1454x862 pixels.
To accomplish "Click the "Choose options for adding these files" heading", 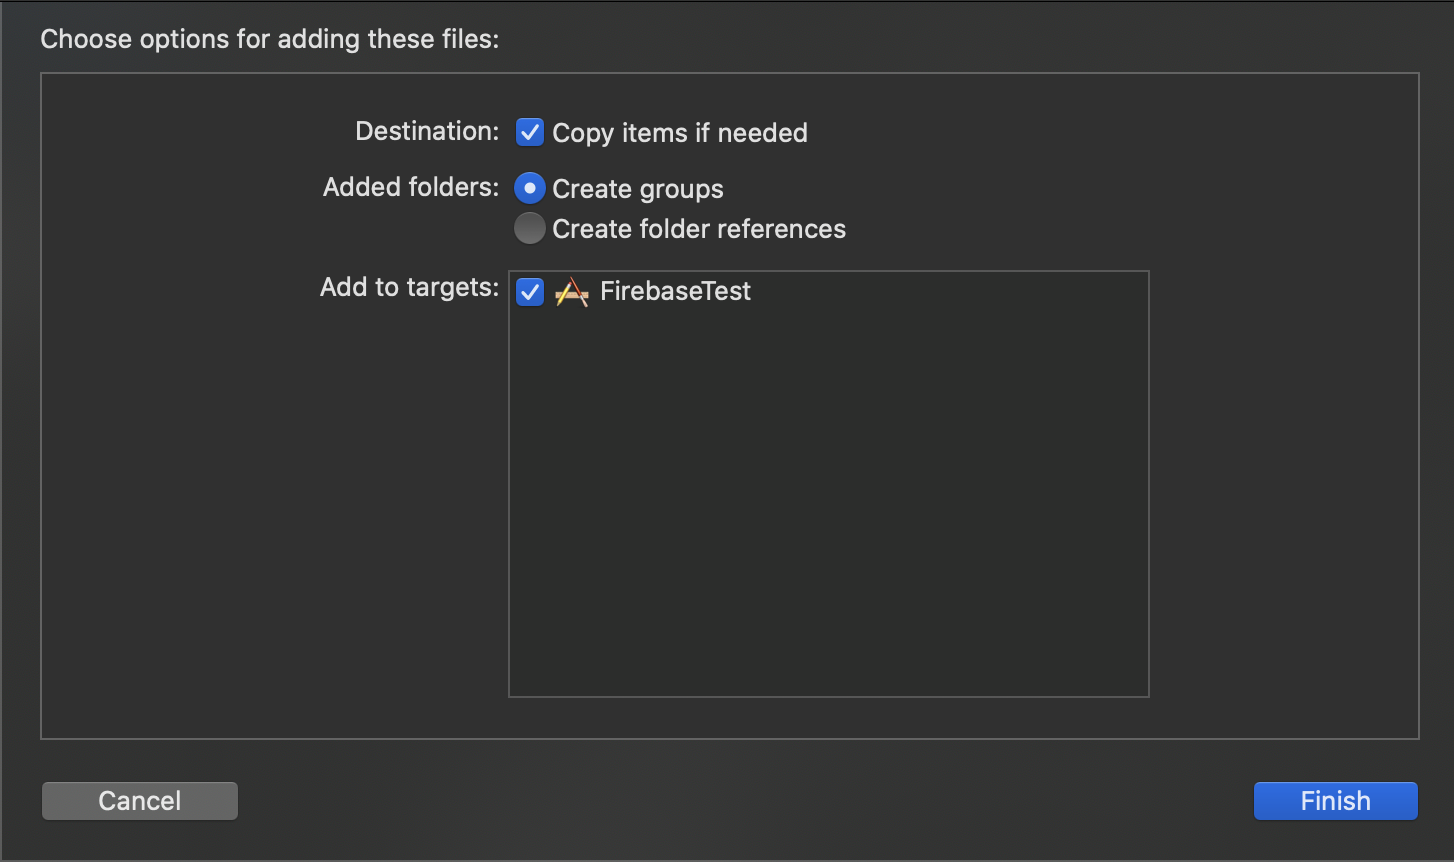I will 269,40.
